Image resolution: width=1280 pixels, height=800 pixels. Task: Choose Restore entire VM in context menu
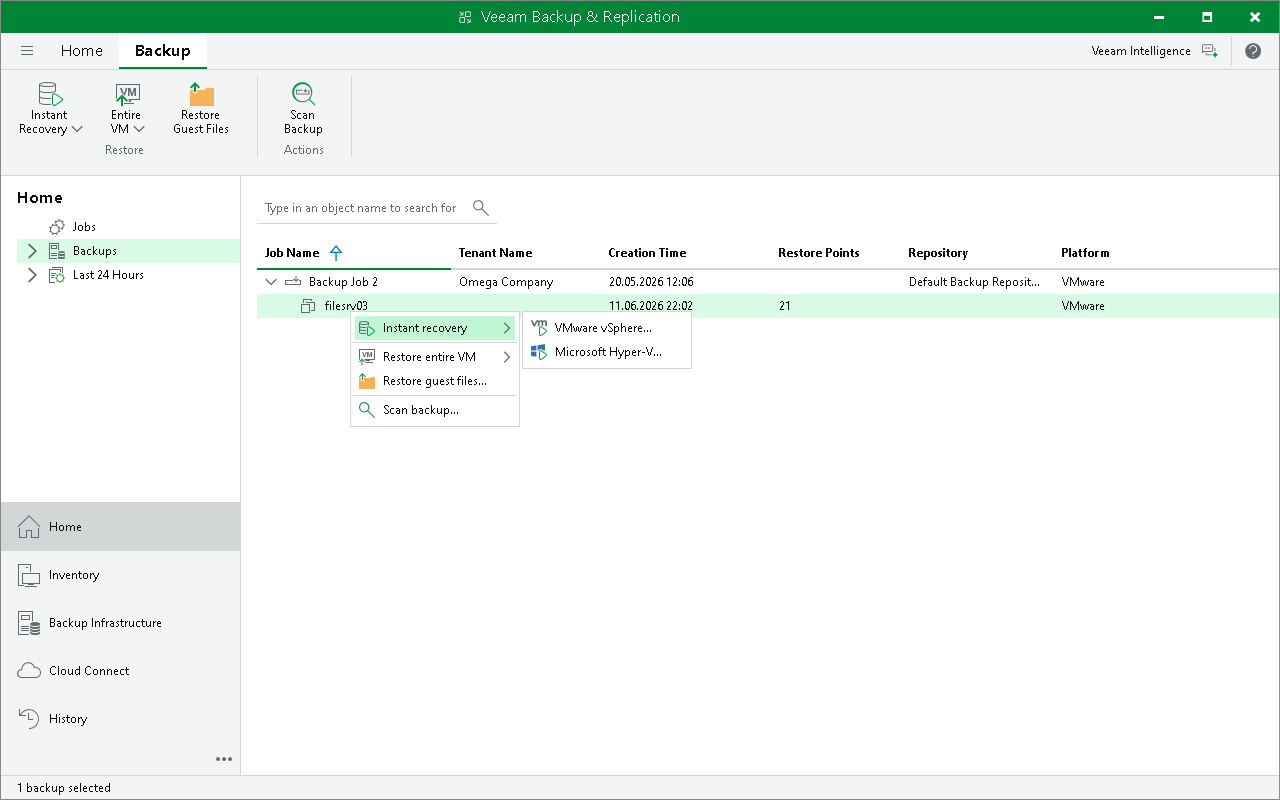click(x=435, y=357)
